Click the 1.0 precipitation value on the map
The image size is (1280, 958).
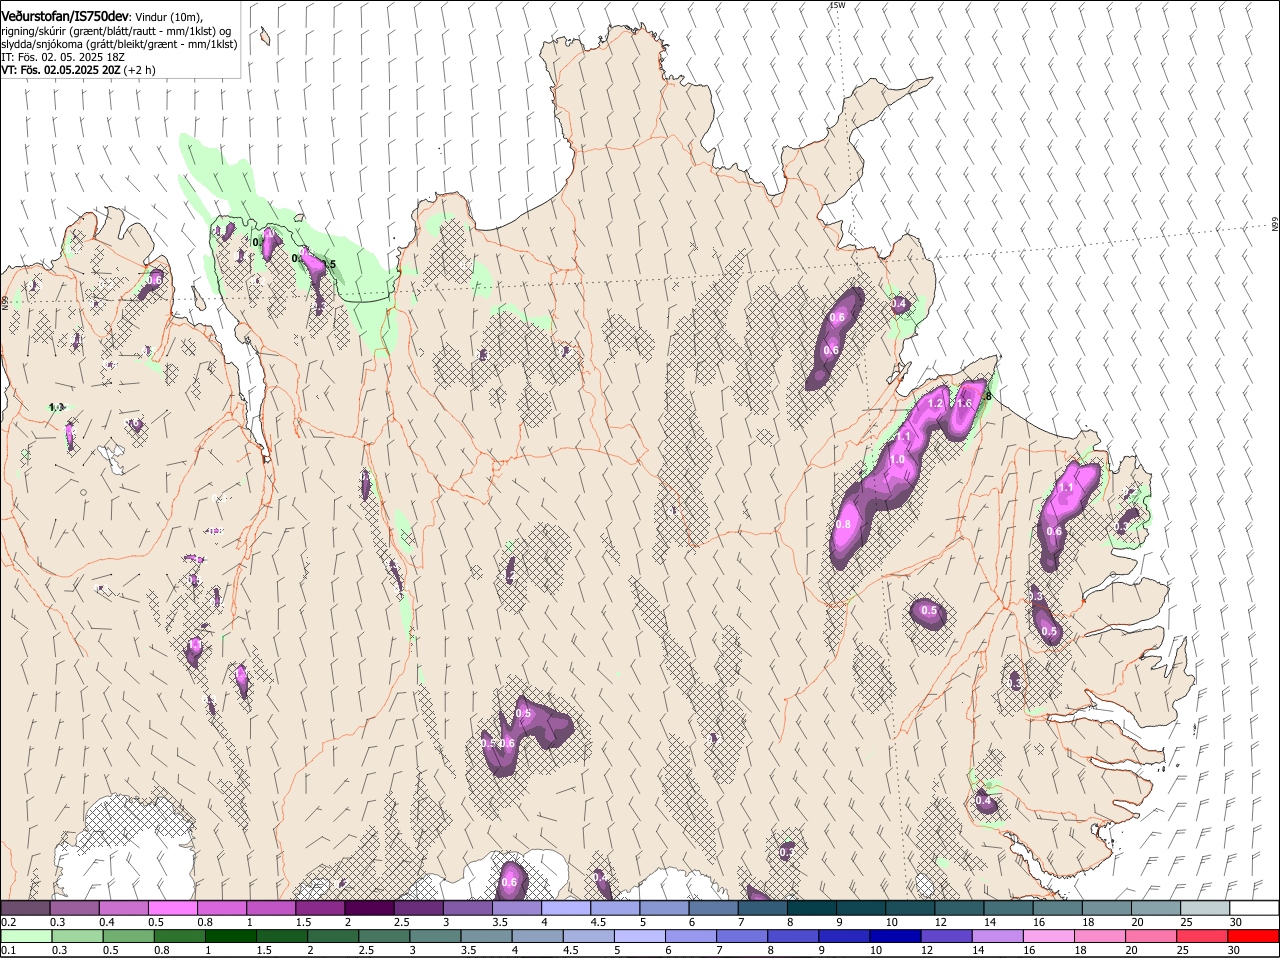[x=897, y=460]
